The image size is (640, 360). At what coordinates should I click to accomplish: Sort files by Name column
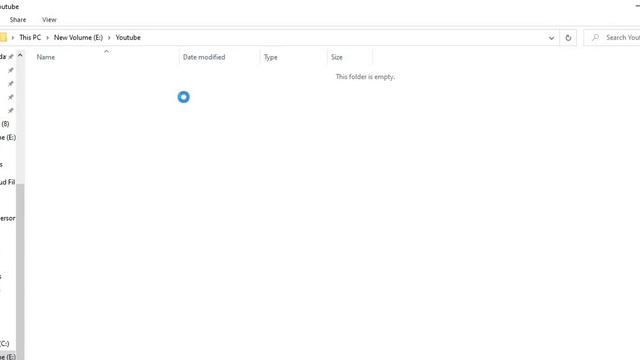pyautogui.click(x=46, y=57)
